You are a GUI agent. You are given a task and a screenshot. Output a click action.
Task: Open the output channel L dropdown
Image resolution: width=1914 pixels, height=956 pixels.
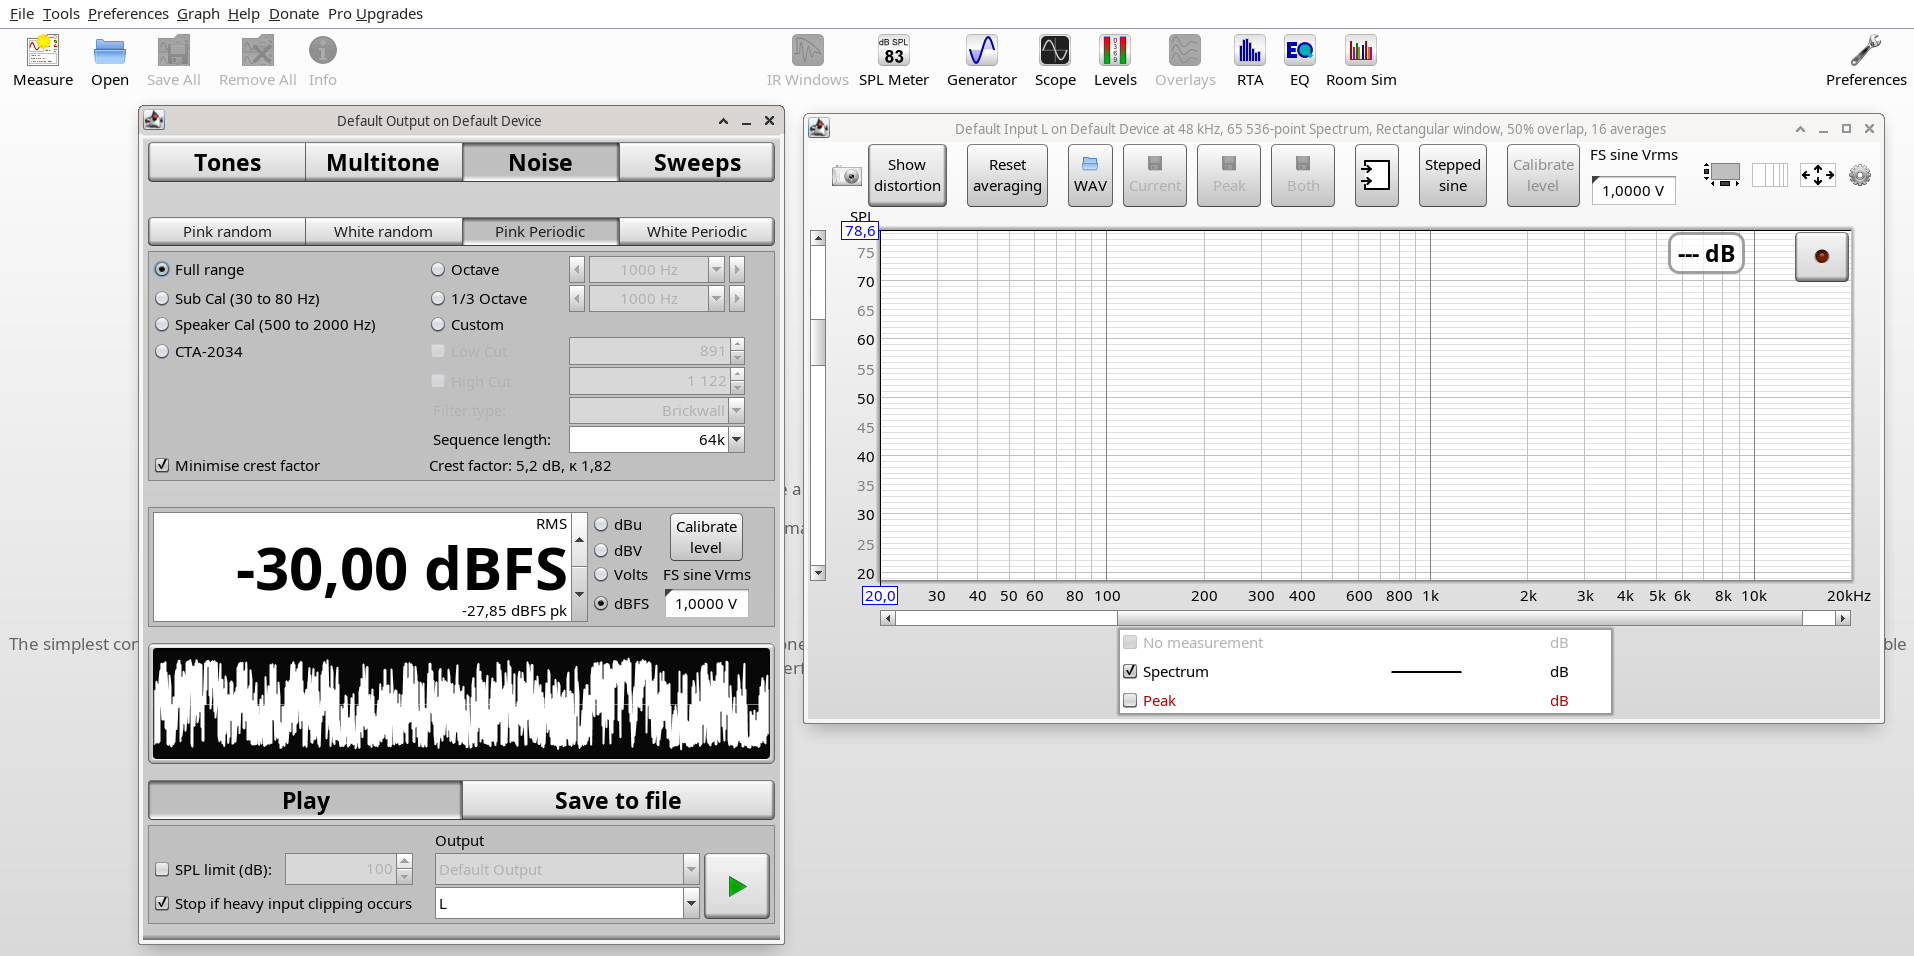[691, 904]
